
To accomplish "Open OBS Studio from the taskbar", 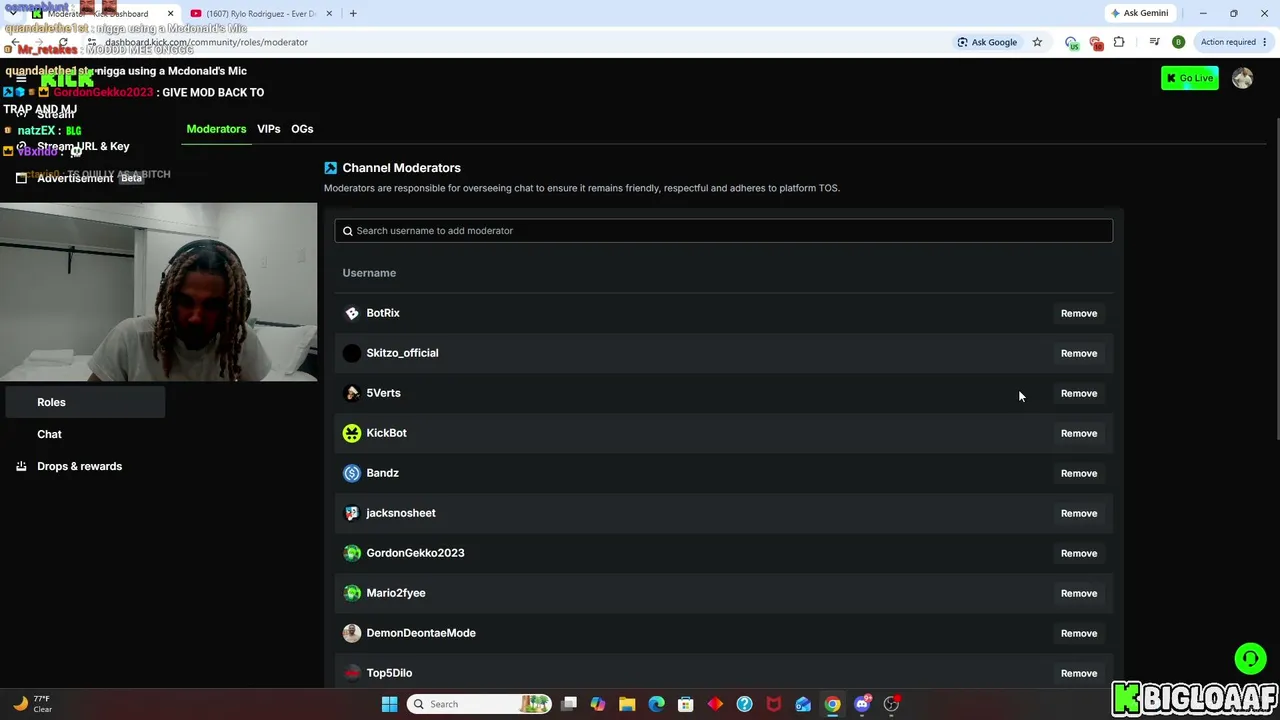I will 891,704.
